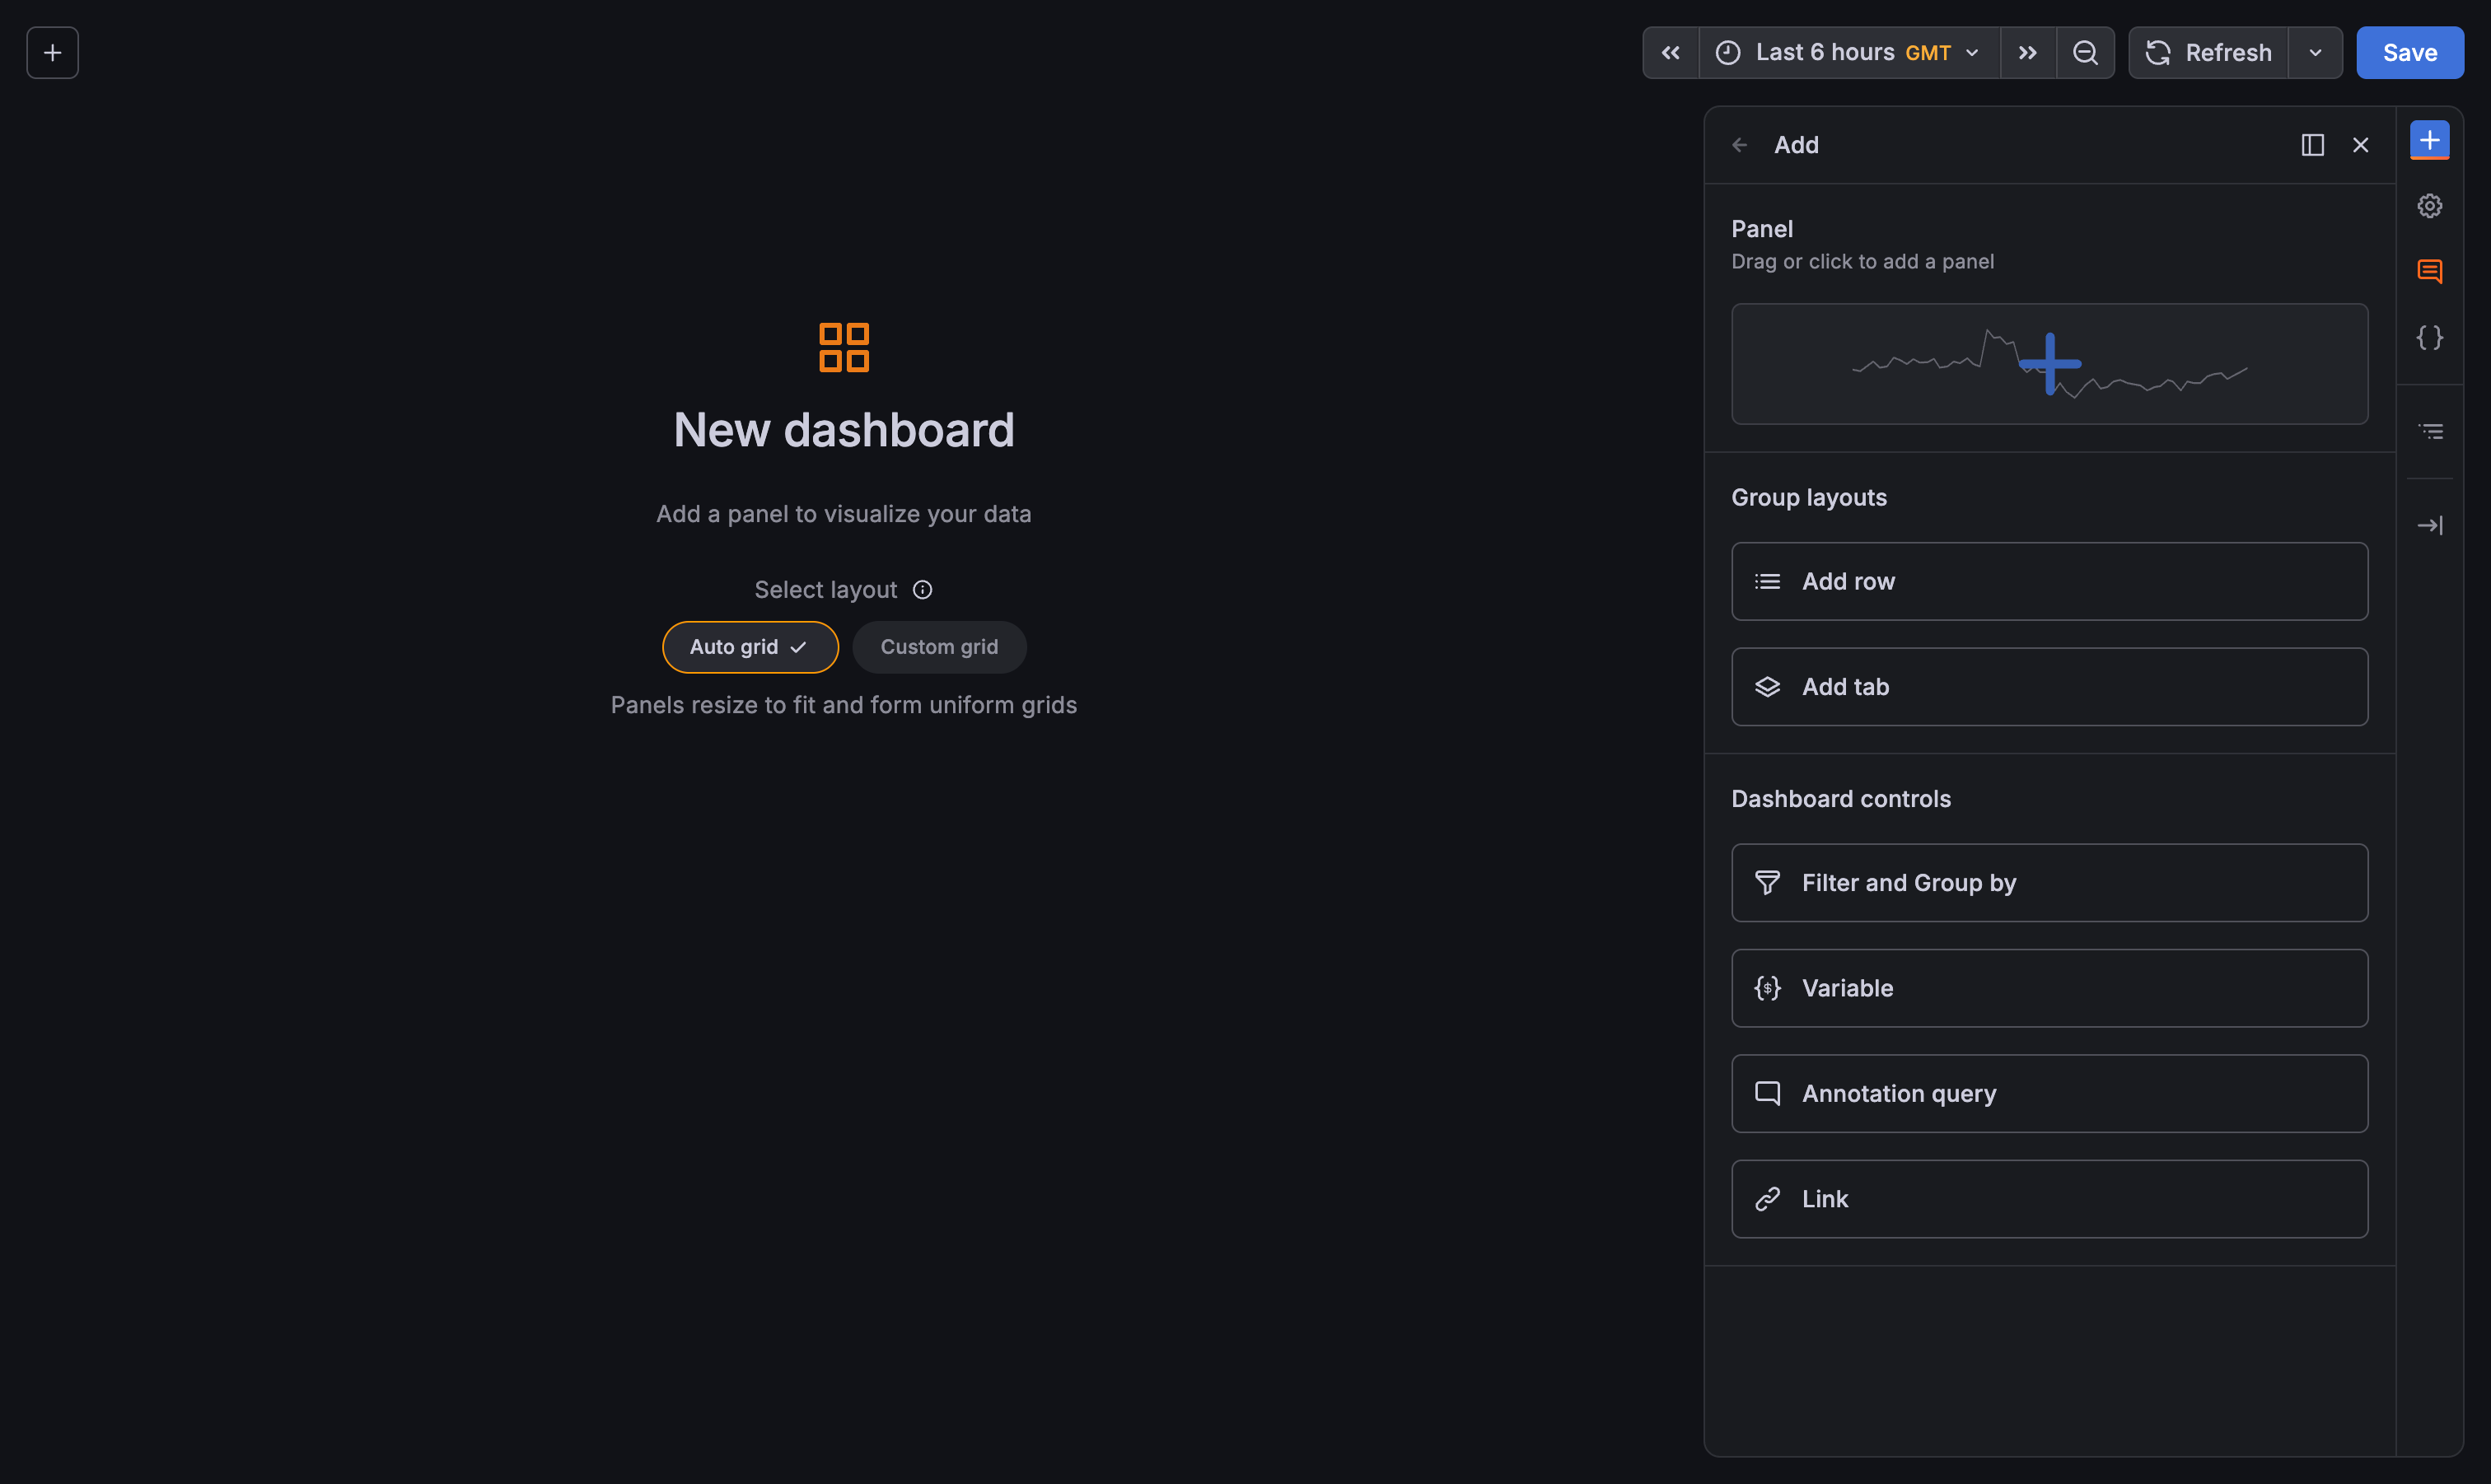Open the Last 6 hours time picker
Screen dimensions: 2491x1484
(x=1849, y=52)
